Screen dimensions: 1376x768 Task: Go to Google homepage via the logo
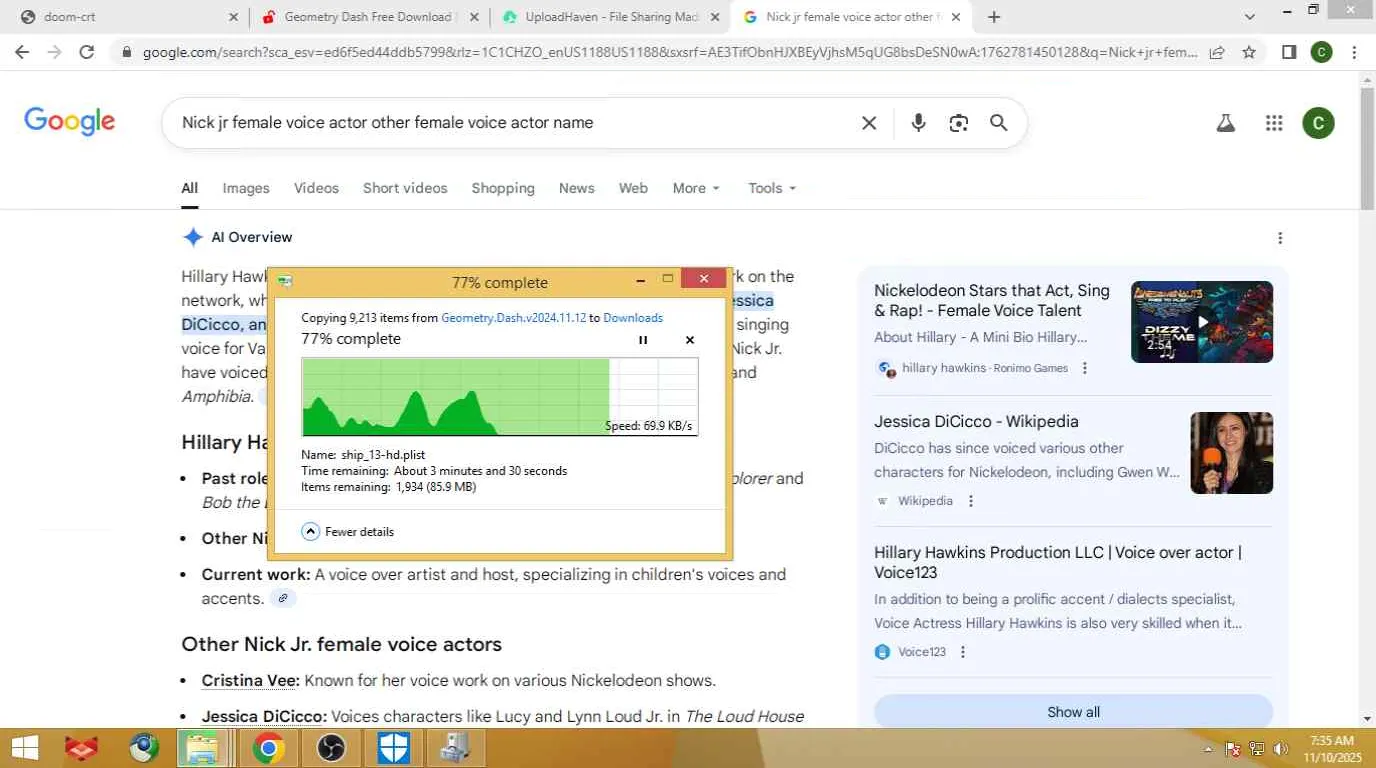(69, 122)
